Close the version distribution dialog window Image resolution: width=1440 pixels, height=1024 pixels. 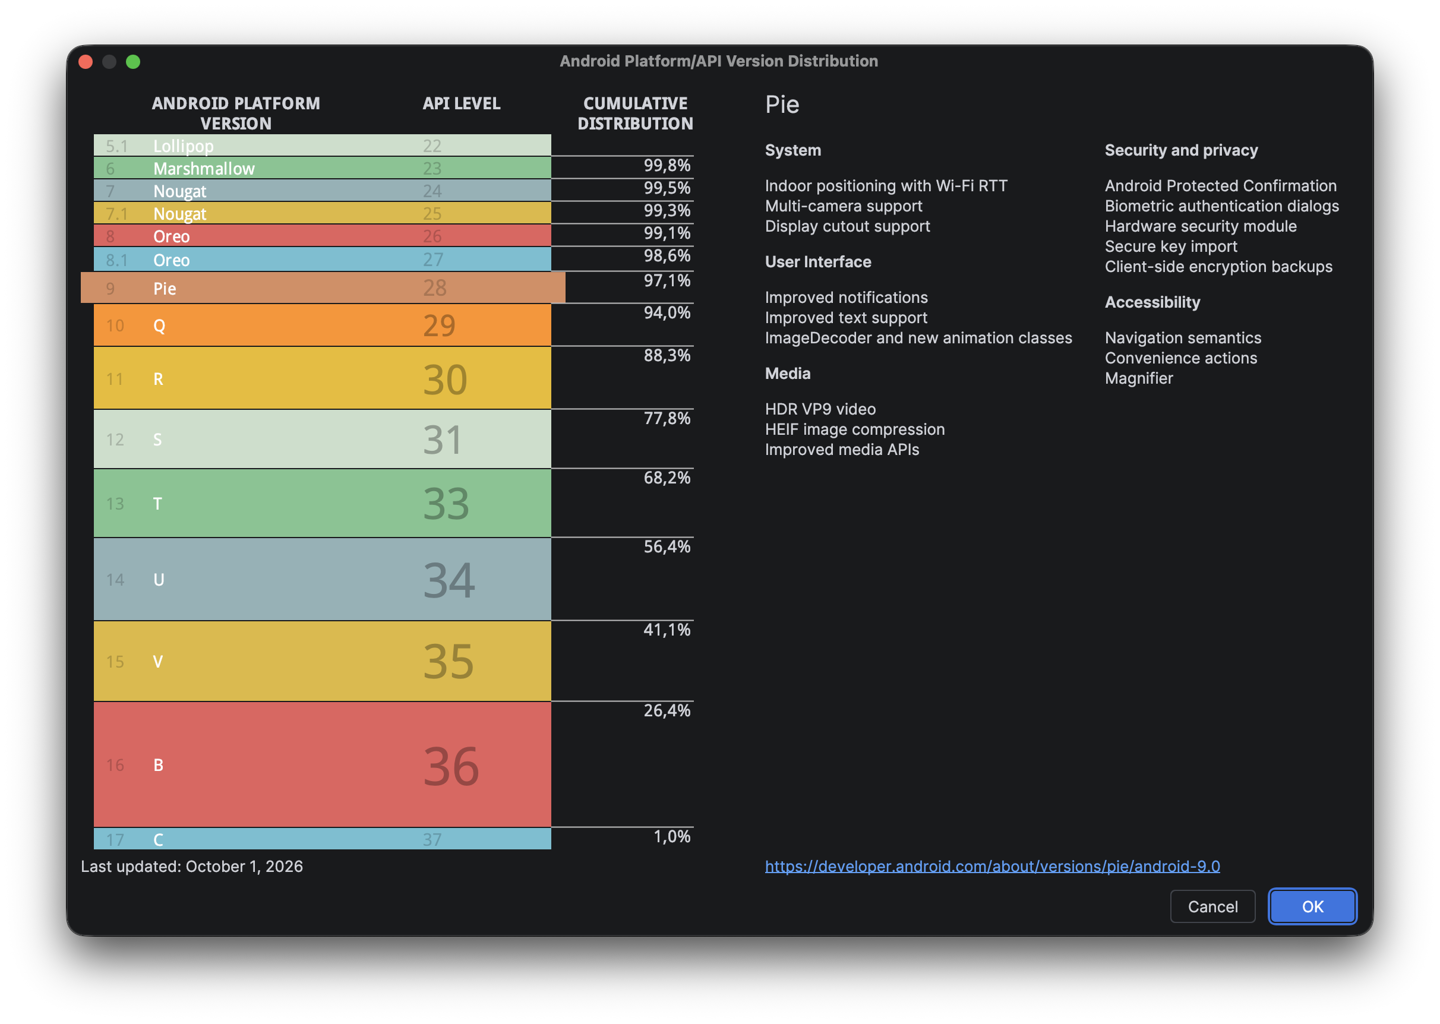(86, 61)
